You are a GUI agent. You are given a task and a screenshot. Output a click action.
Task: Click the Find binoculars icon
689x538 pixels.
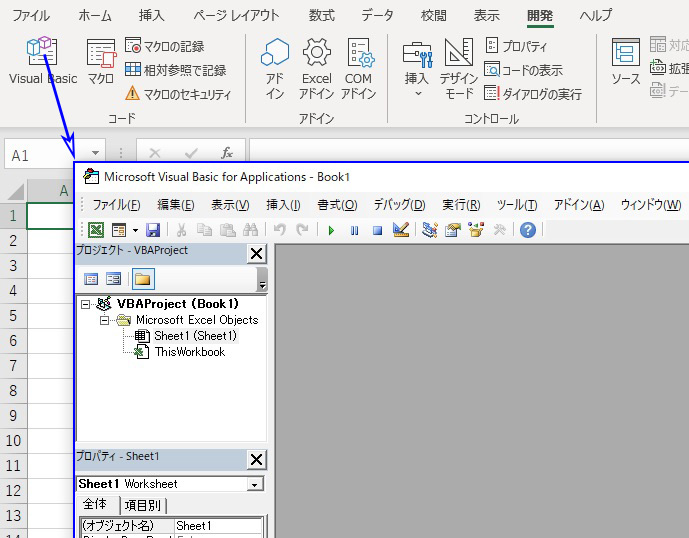pos(250,230)
